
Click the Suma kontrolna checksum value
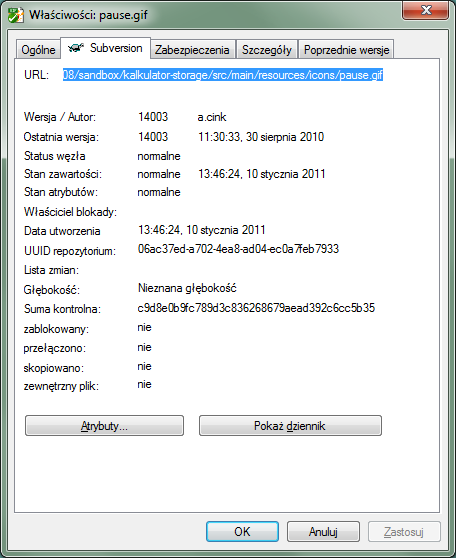pos(256,307)
